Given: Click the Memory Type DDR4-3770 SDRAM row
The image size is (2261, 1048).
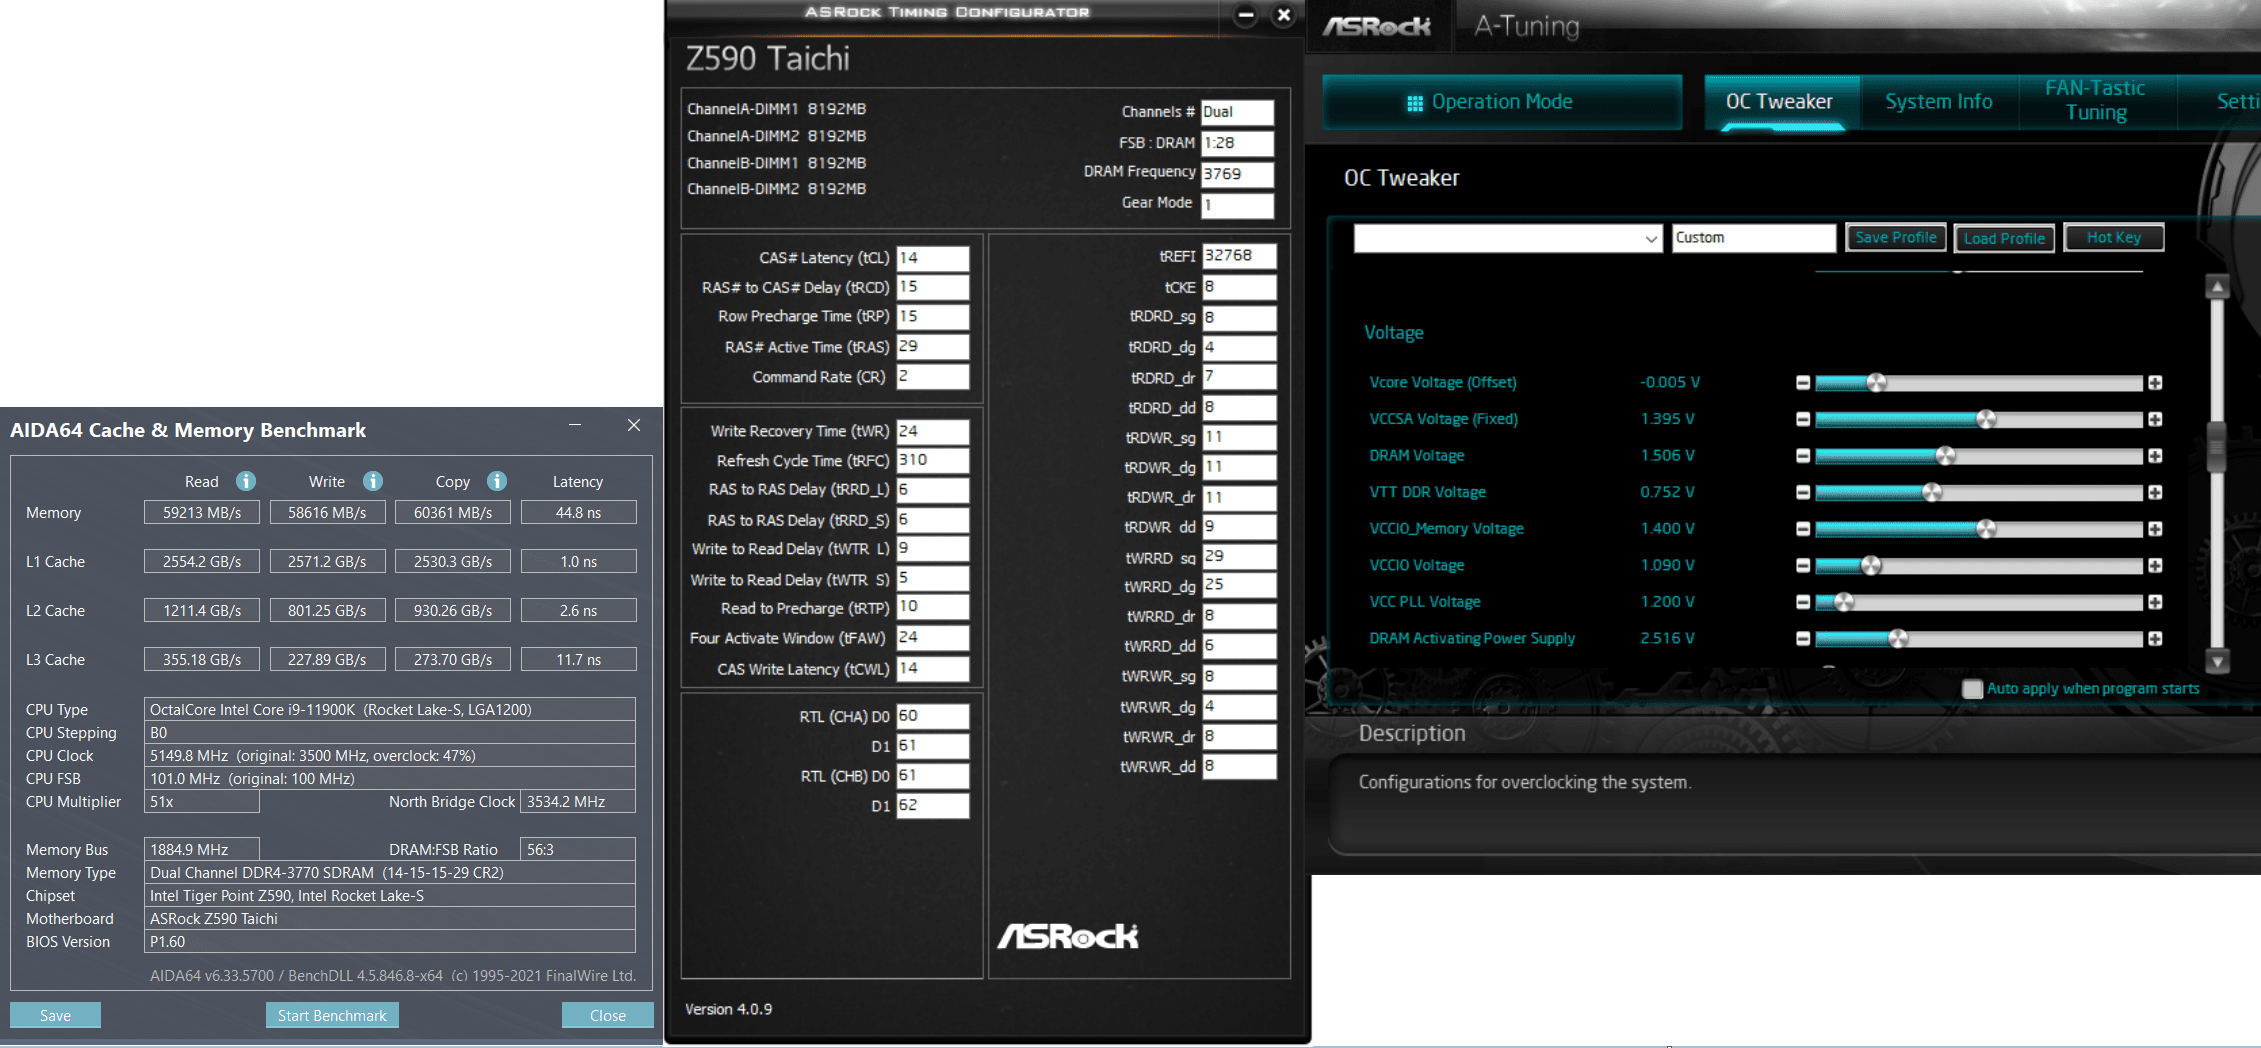Looking at the screenshot, I should pos(390,873).
